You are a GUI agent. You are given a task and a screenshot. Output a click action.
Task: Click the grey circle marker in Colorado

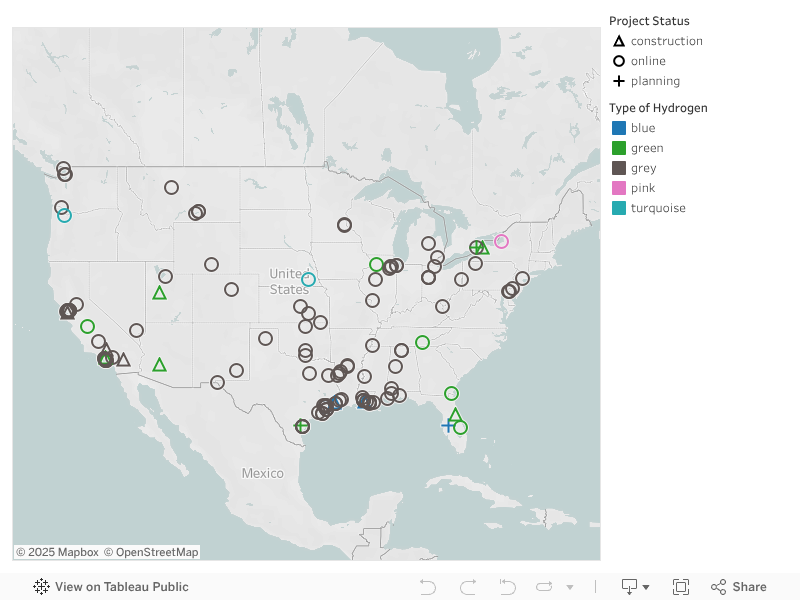[x=231, y=289]
